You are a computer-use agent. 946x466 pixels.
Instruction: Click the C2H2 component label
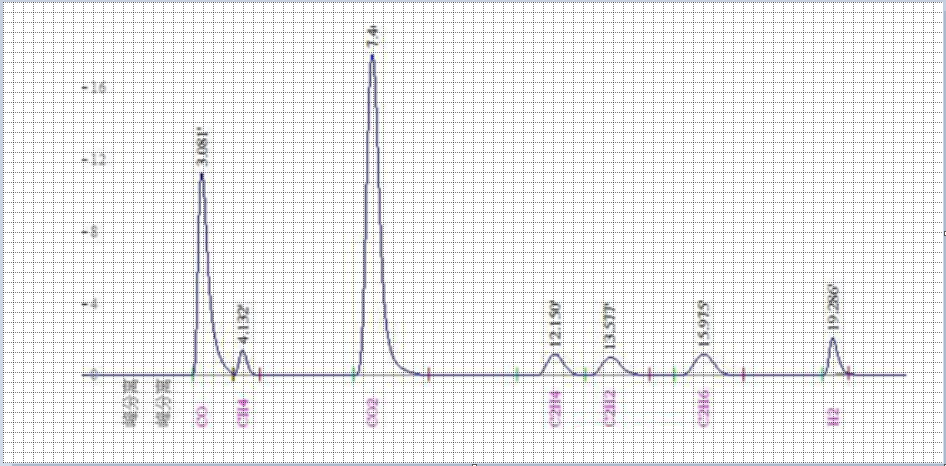(x=611, y=414)
